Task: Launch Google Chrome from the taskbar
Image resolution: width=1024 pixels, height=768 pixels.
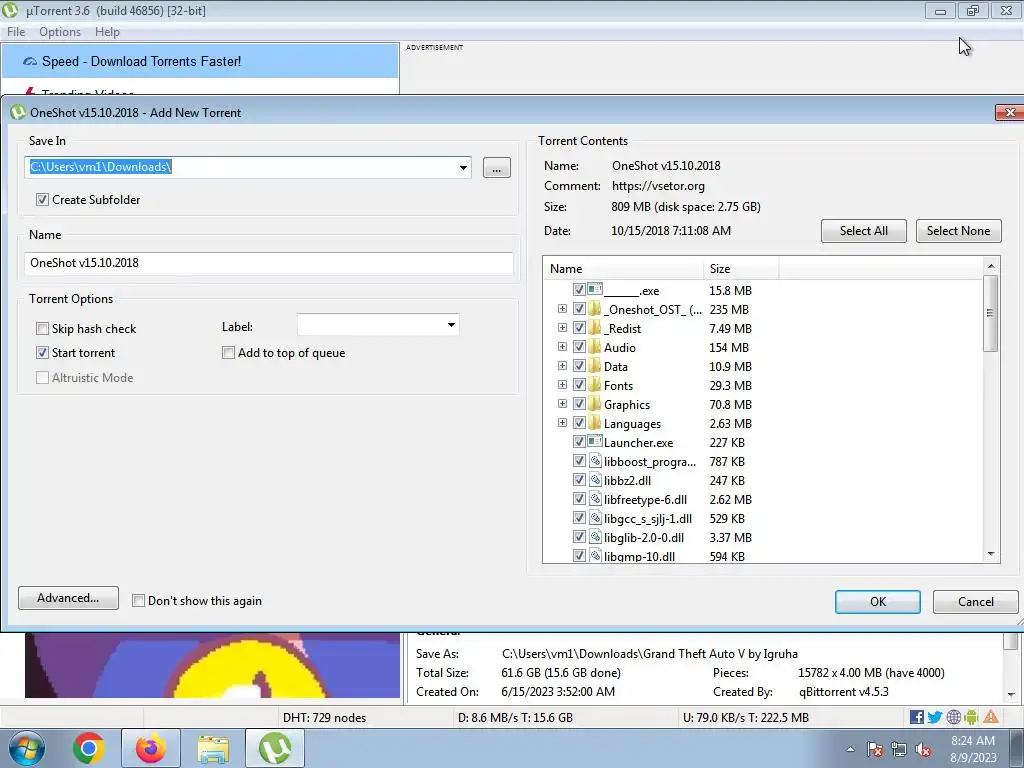Action: point(89,748)
